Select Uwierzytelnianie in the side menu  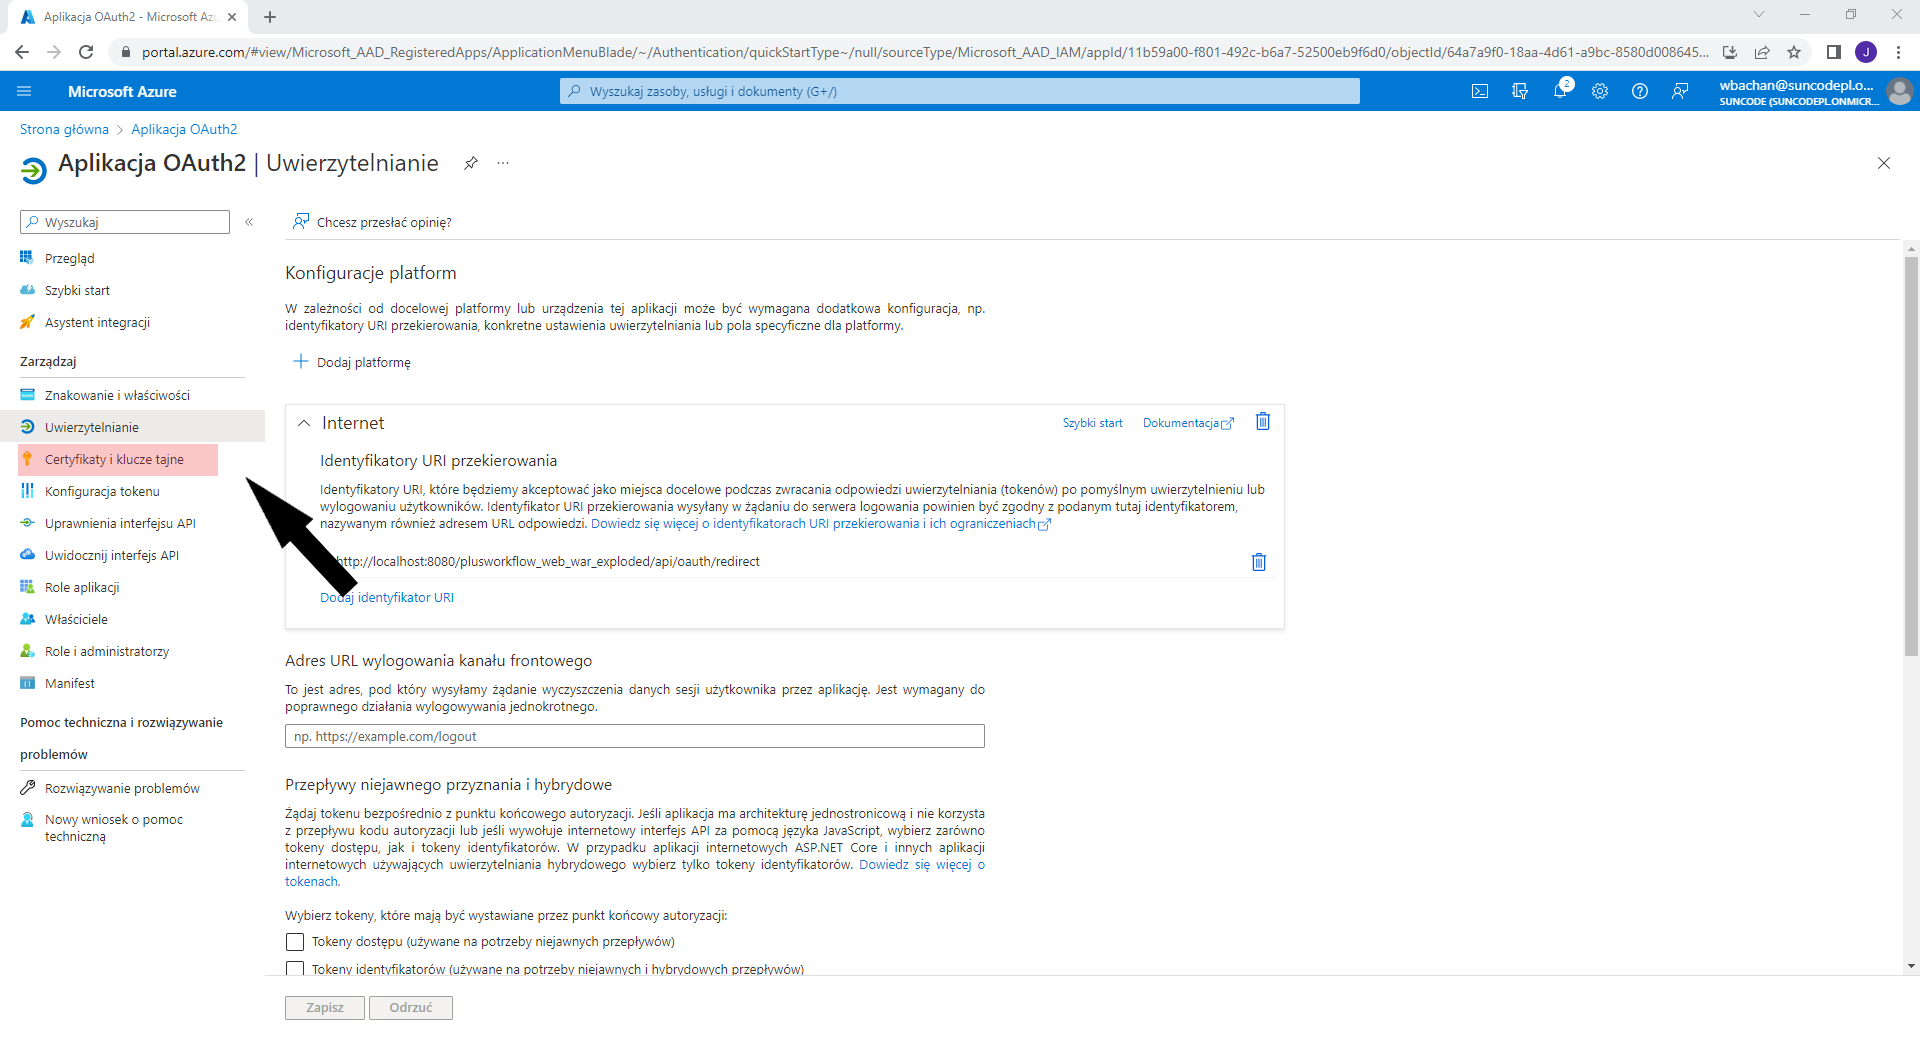[x=132, y=427]
